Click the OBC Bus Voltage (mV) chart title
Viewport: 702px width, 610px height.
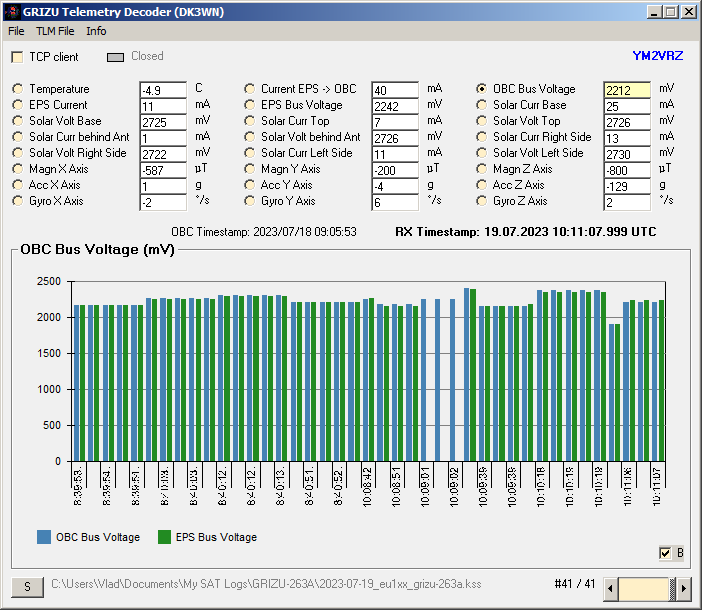click(97, 249)
